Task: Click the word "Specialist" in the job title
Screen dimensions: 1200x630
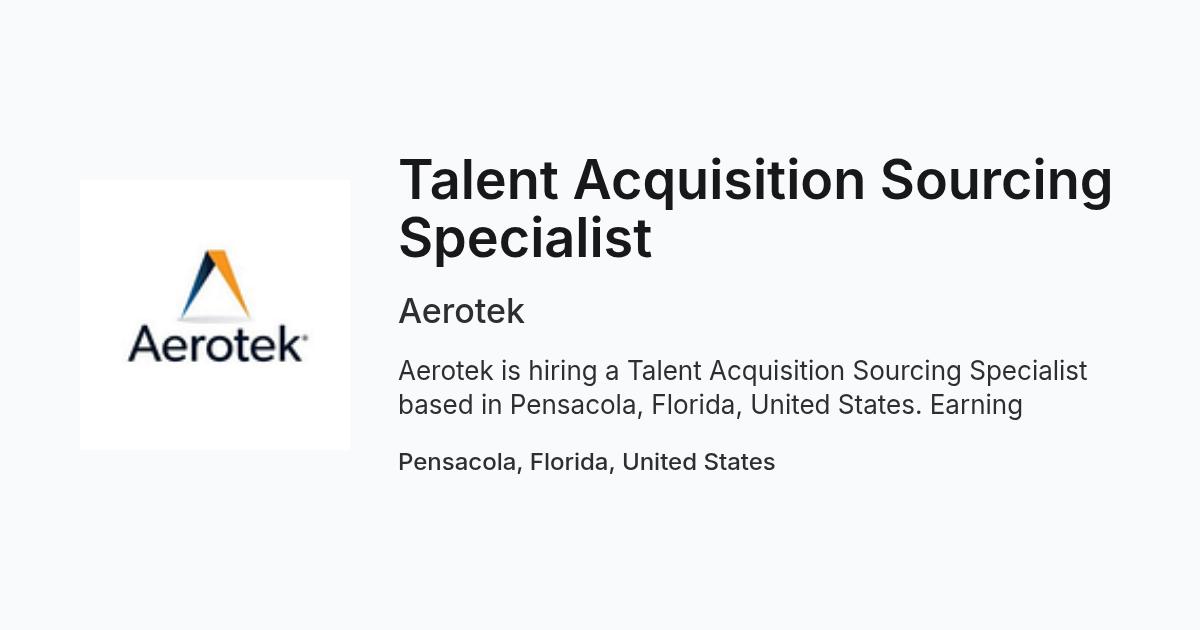Action: 525,238
